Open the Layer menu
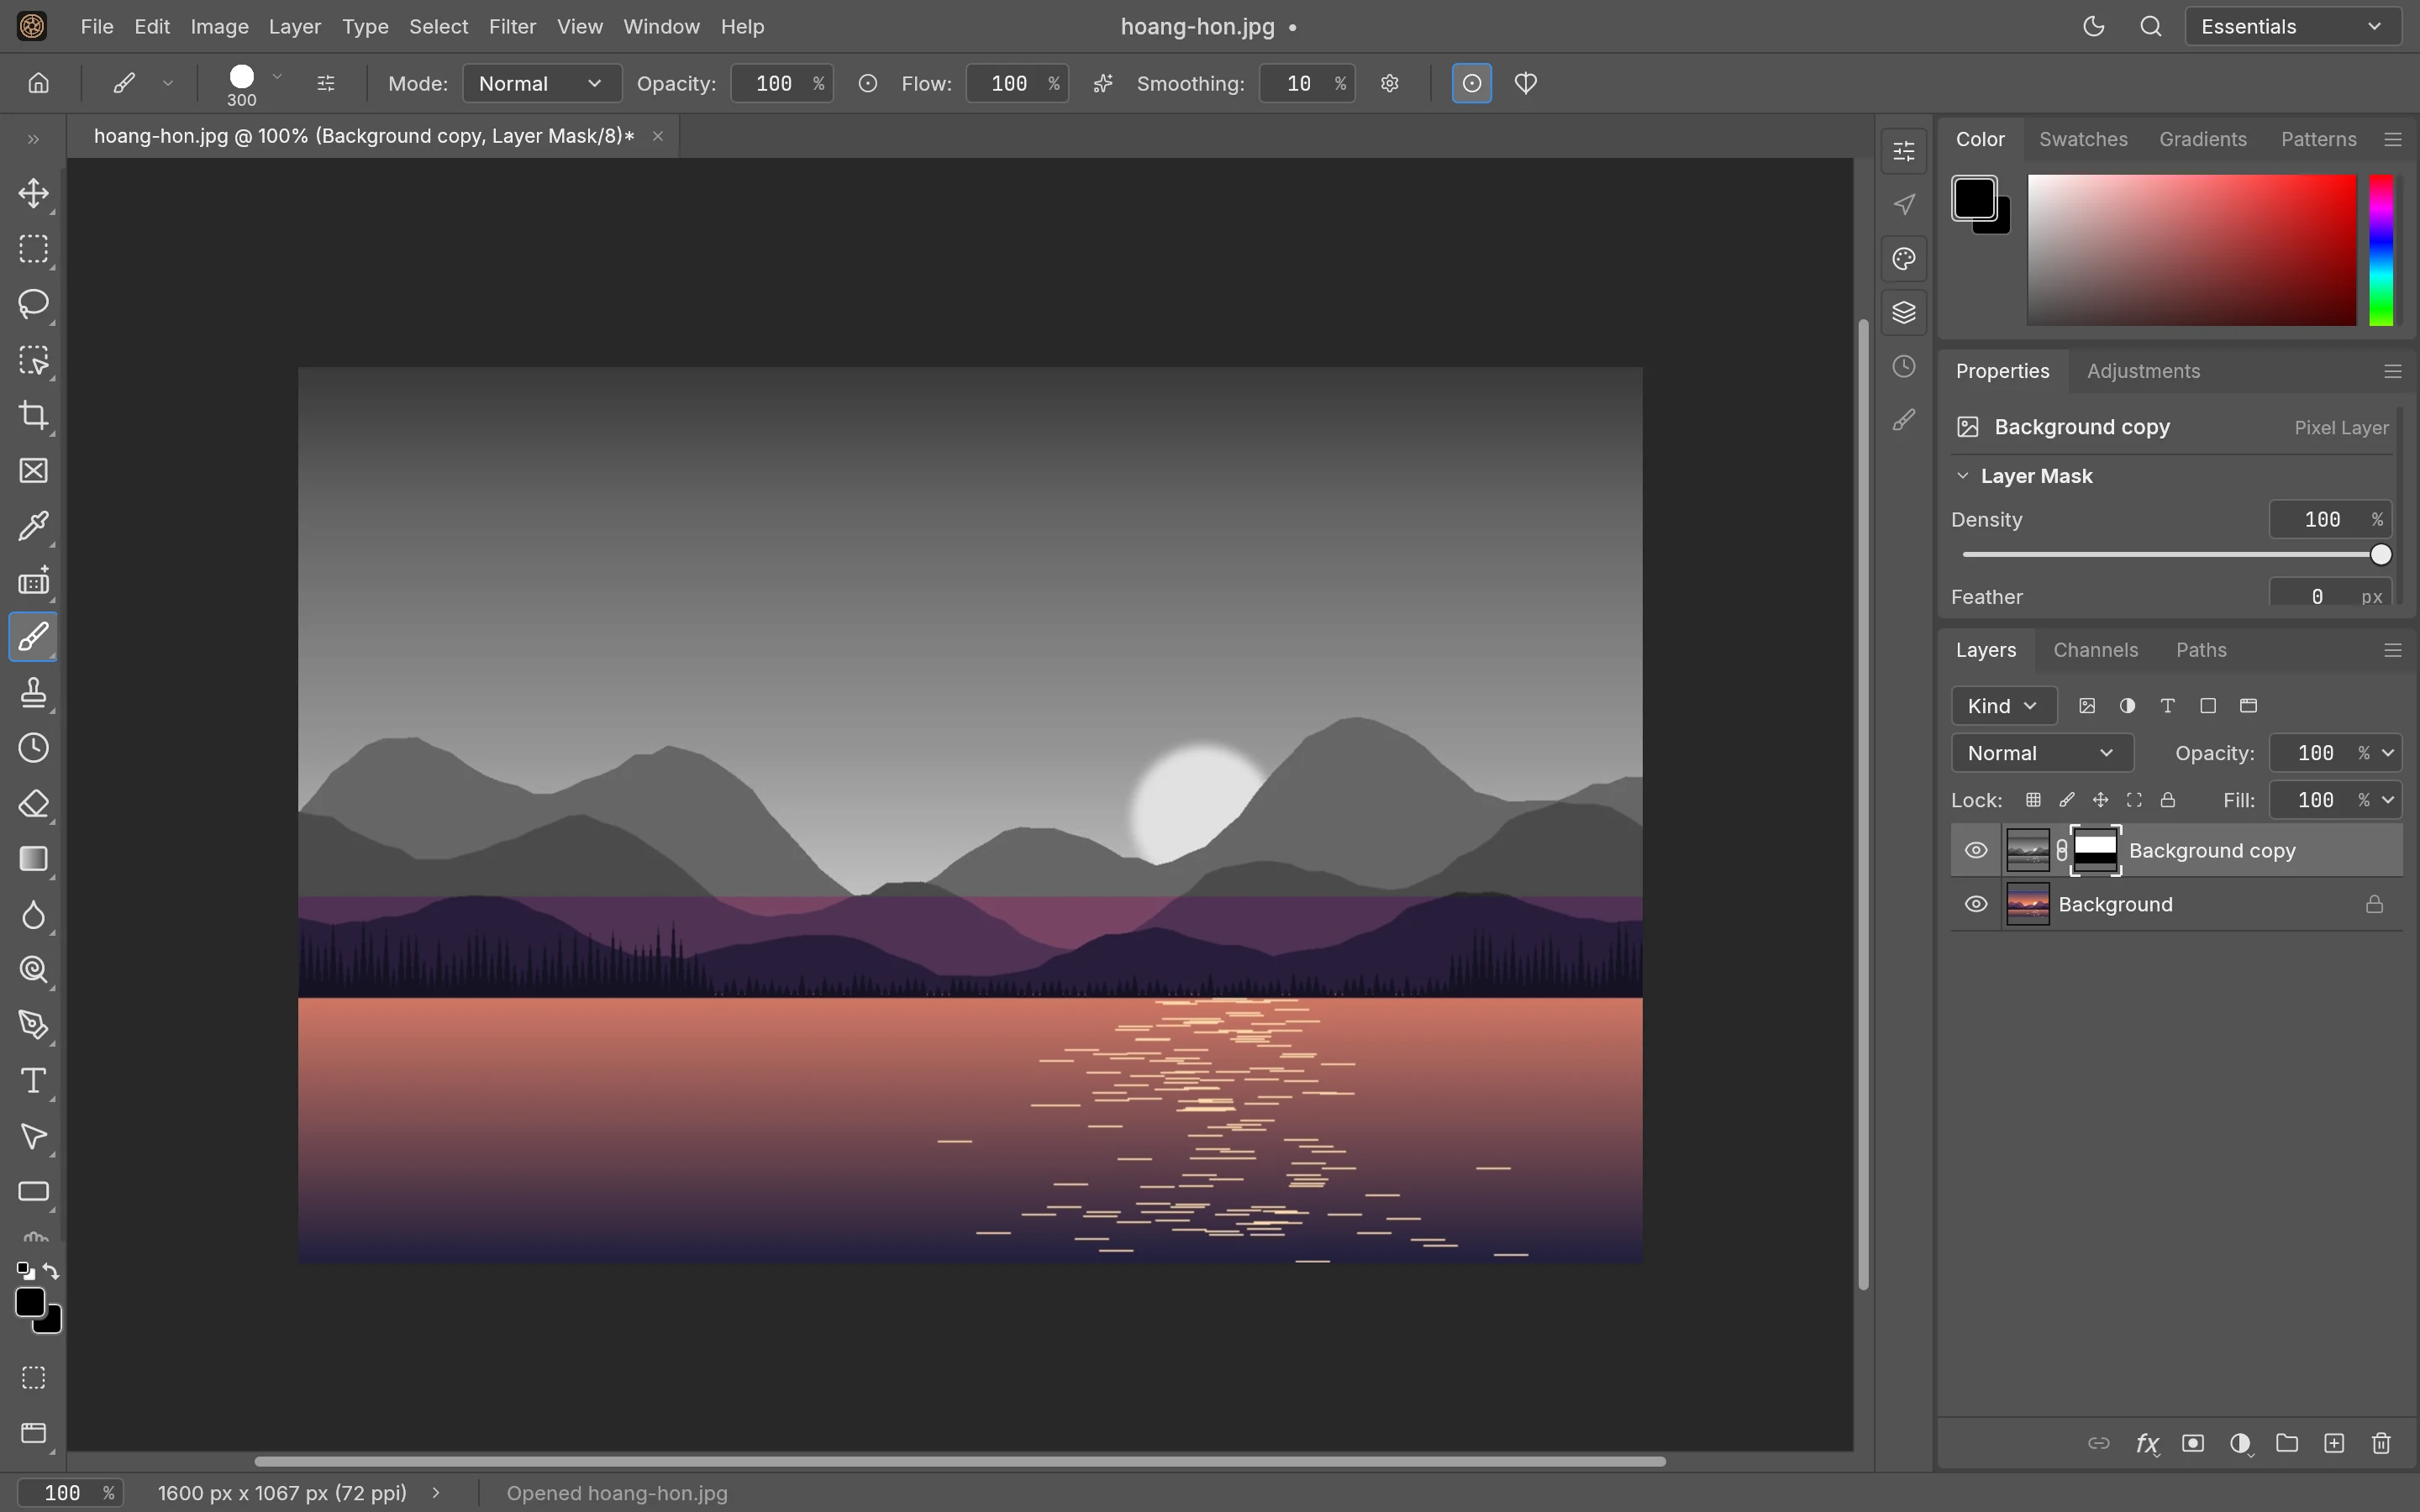Image resolution: width=2420 pixels, height=1512 pixels. click(x=294, y=27)
